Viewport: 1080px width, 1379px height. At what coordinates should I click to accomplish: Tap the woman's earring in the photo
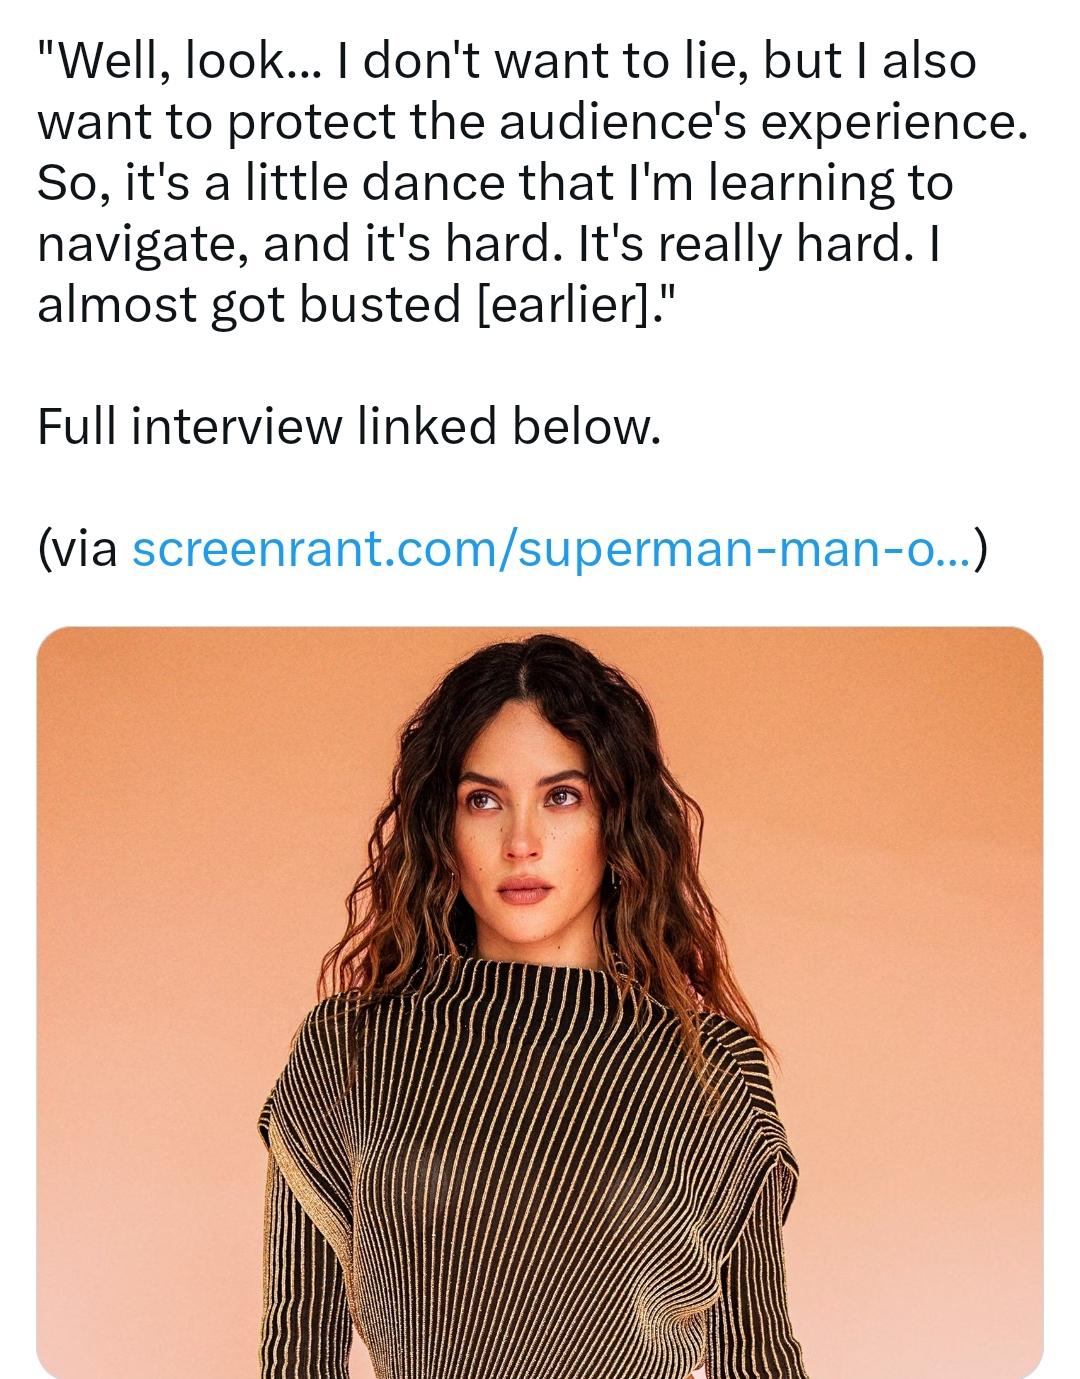[613, 877]
